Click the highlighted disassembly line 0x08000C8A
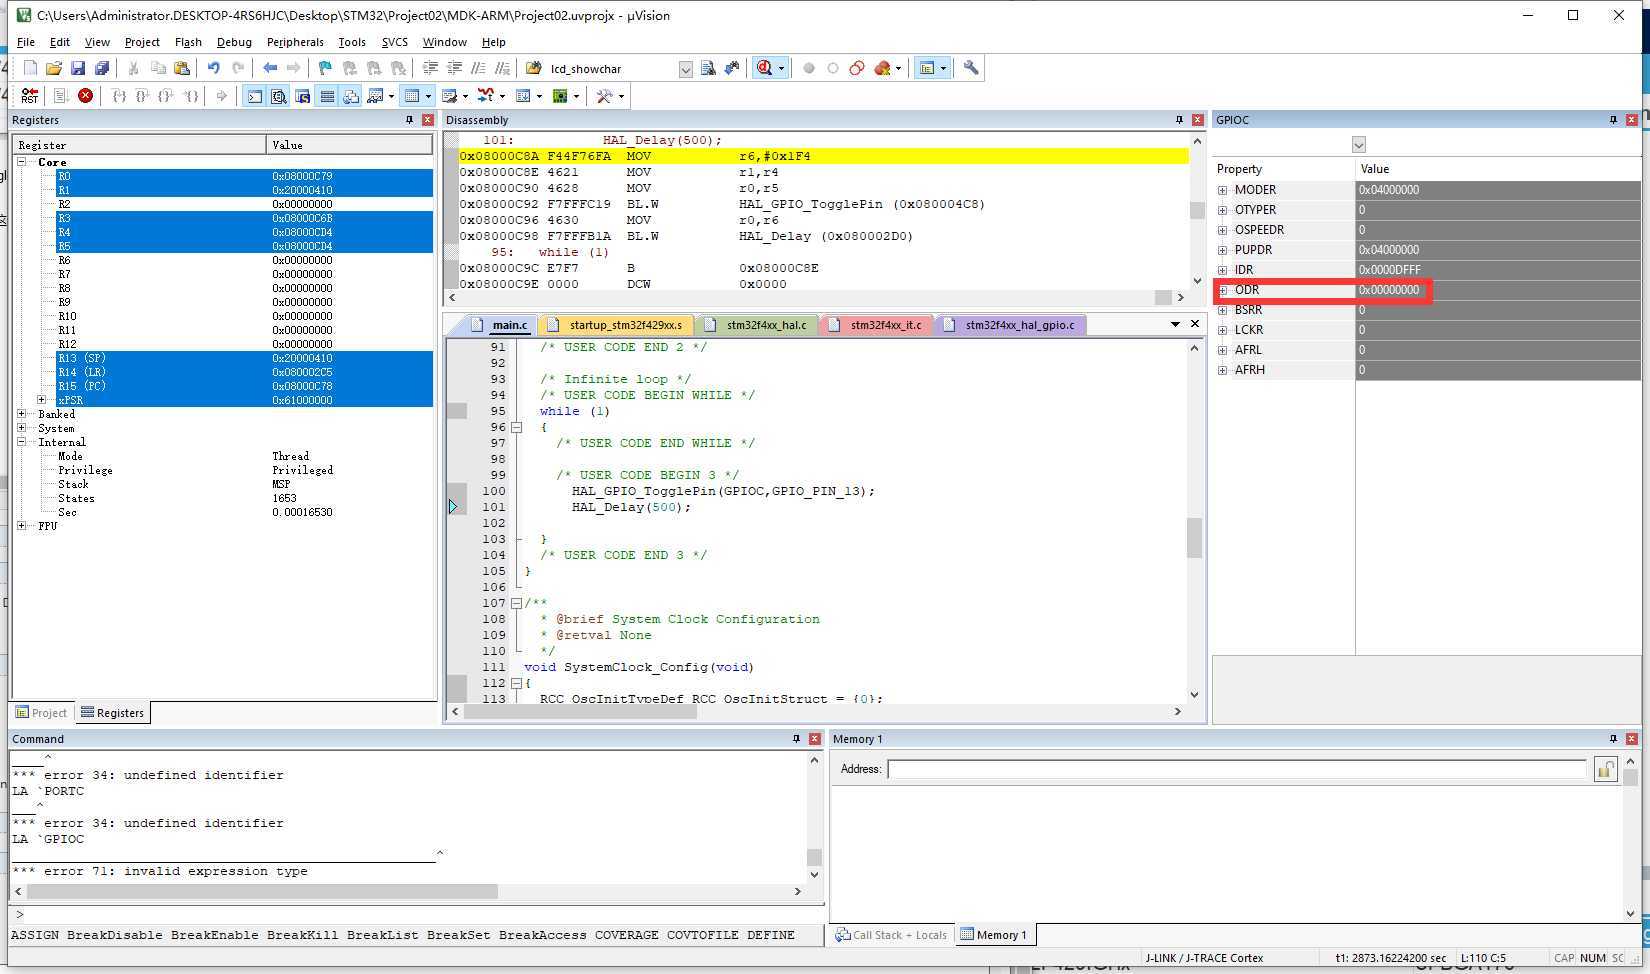 824,156
